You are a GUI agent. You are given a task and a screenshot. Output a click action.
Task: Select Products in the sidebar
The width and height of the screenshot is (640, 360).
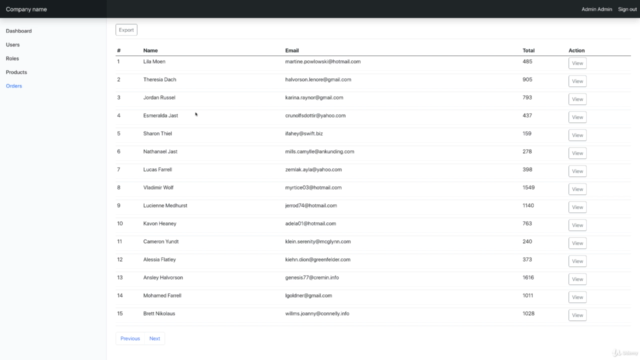pyautogui.click(x=16, y=72)
